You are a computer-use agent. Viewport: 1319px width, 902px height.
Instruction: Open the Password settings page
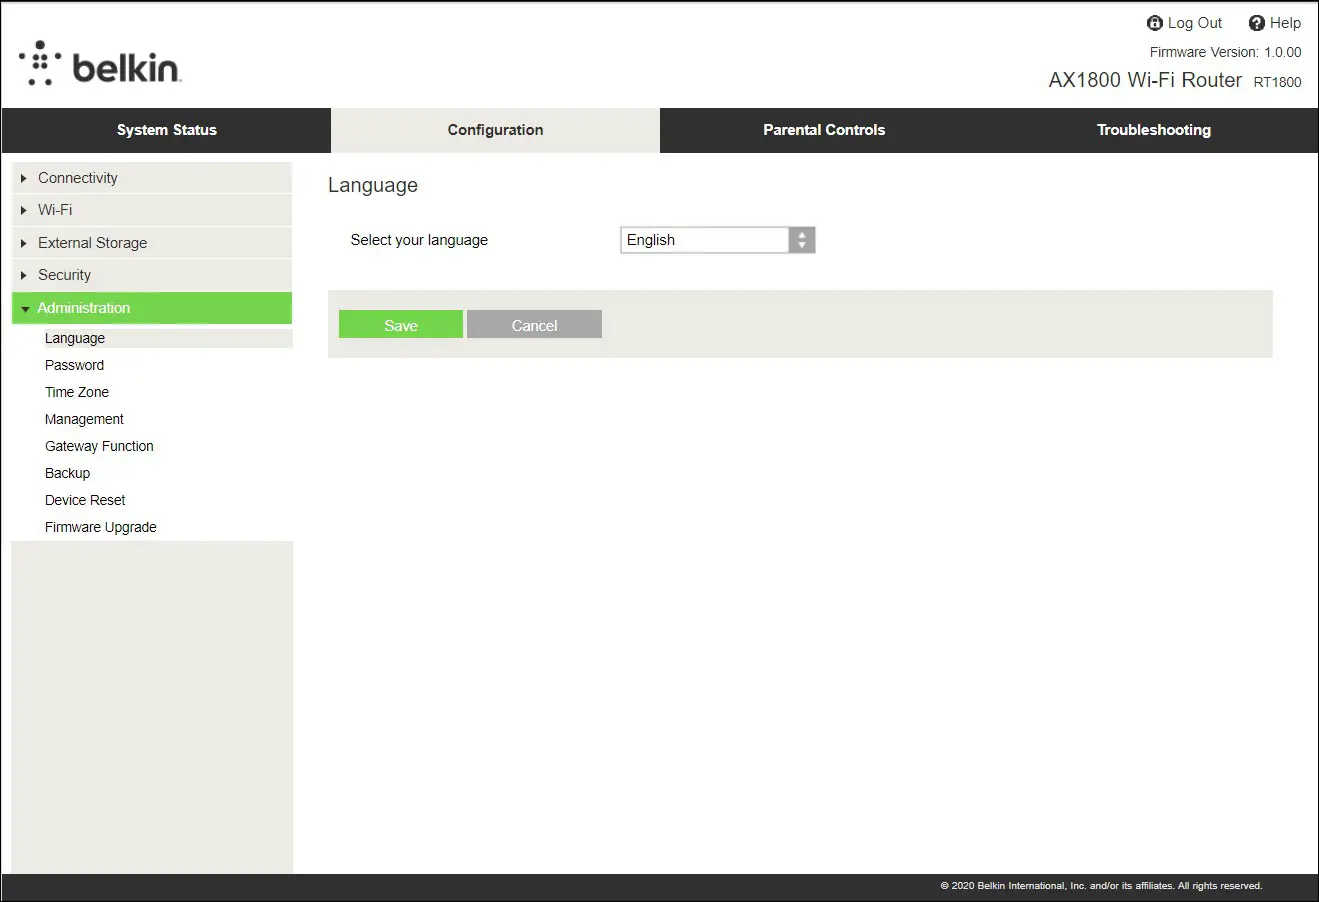coord(74,365)
